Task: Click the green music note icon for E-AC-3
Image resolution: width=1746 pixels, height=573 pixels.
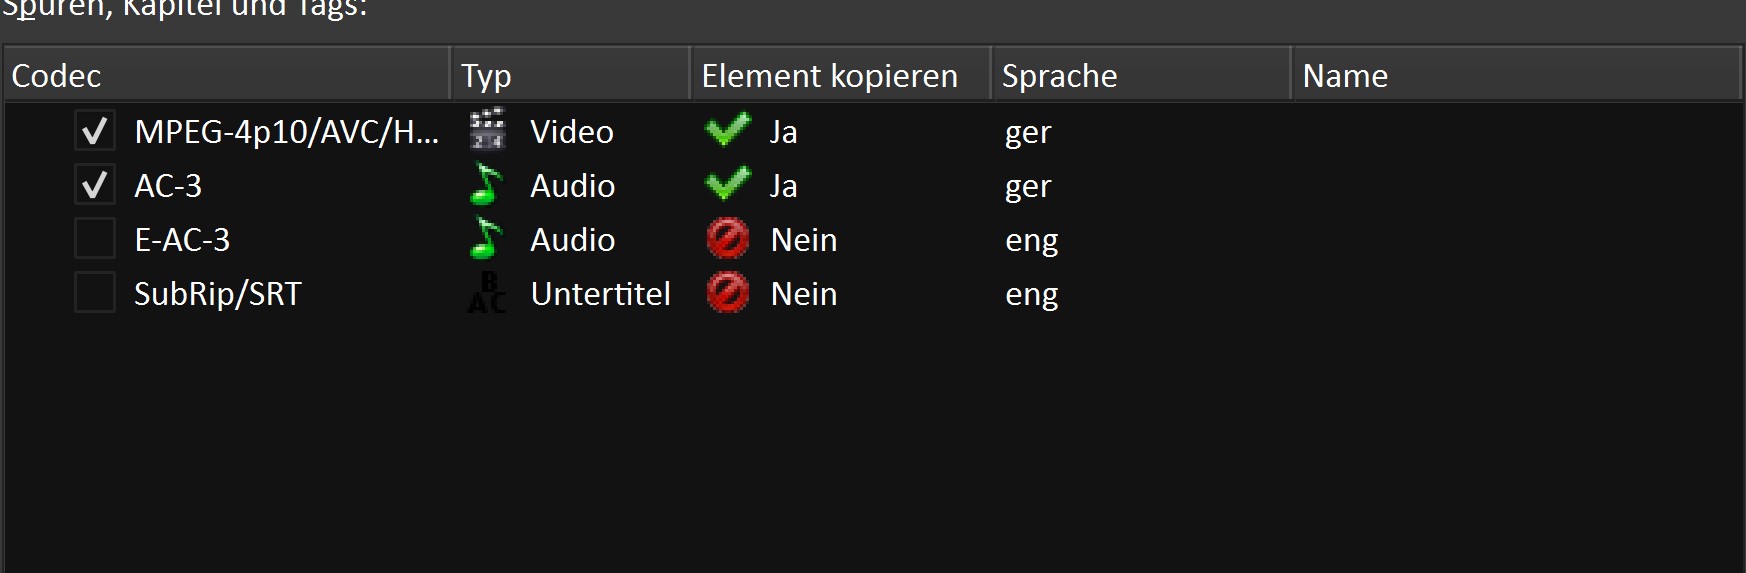Action: [487, 239]
